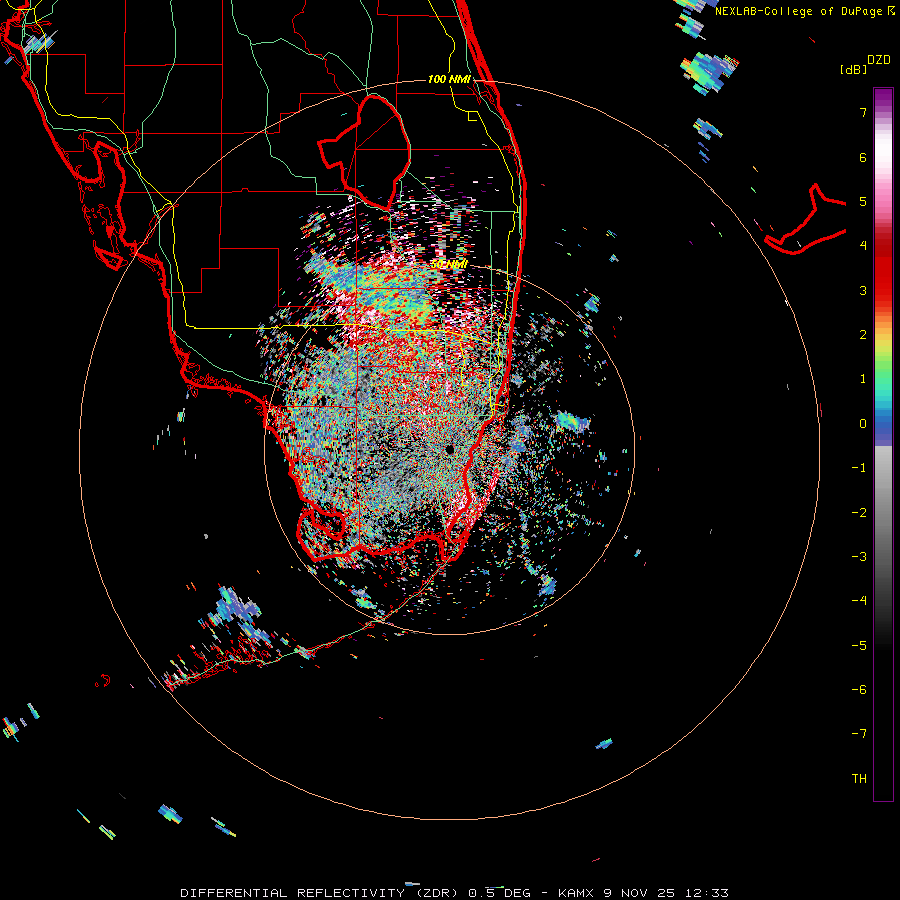Click the scale value 7

(x=863, y=112)
